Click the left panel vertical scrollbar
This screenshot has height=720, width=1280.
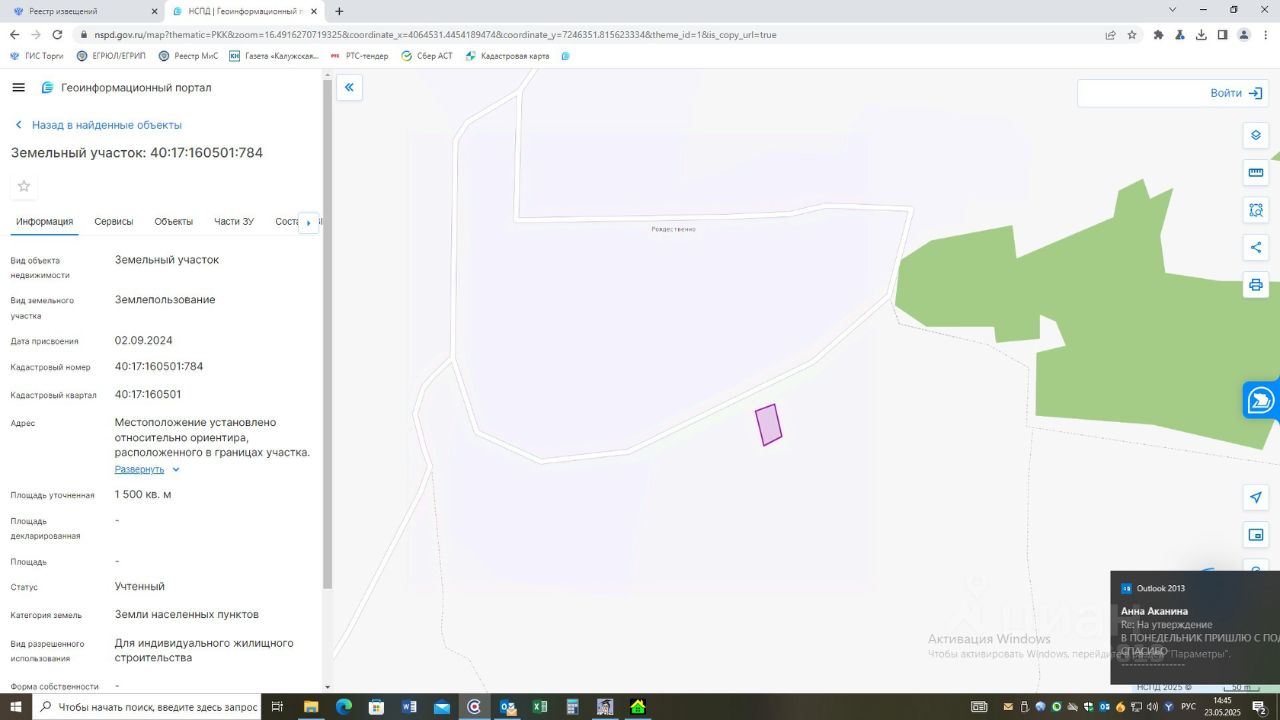click(x=327, y=335)
